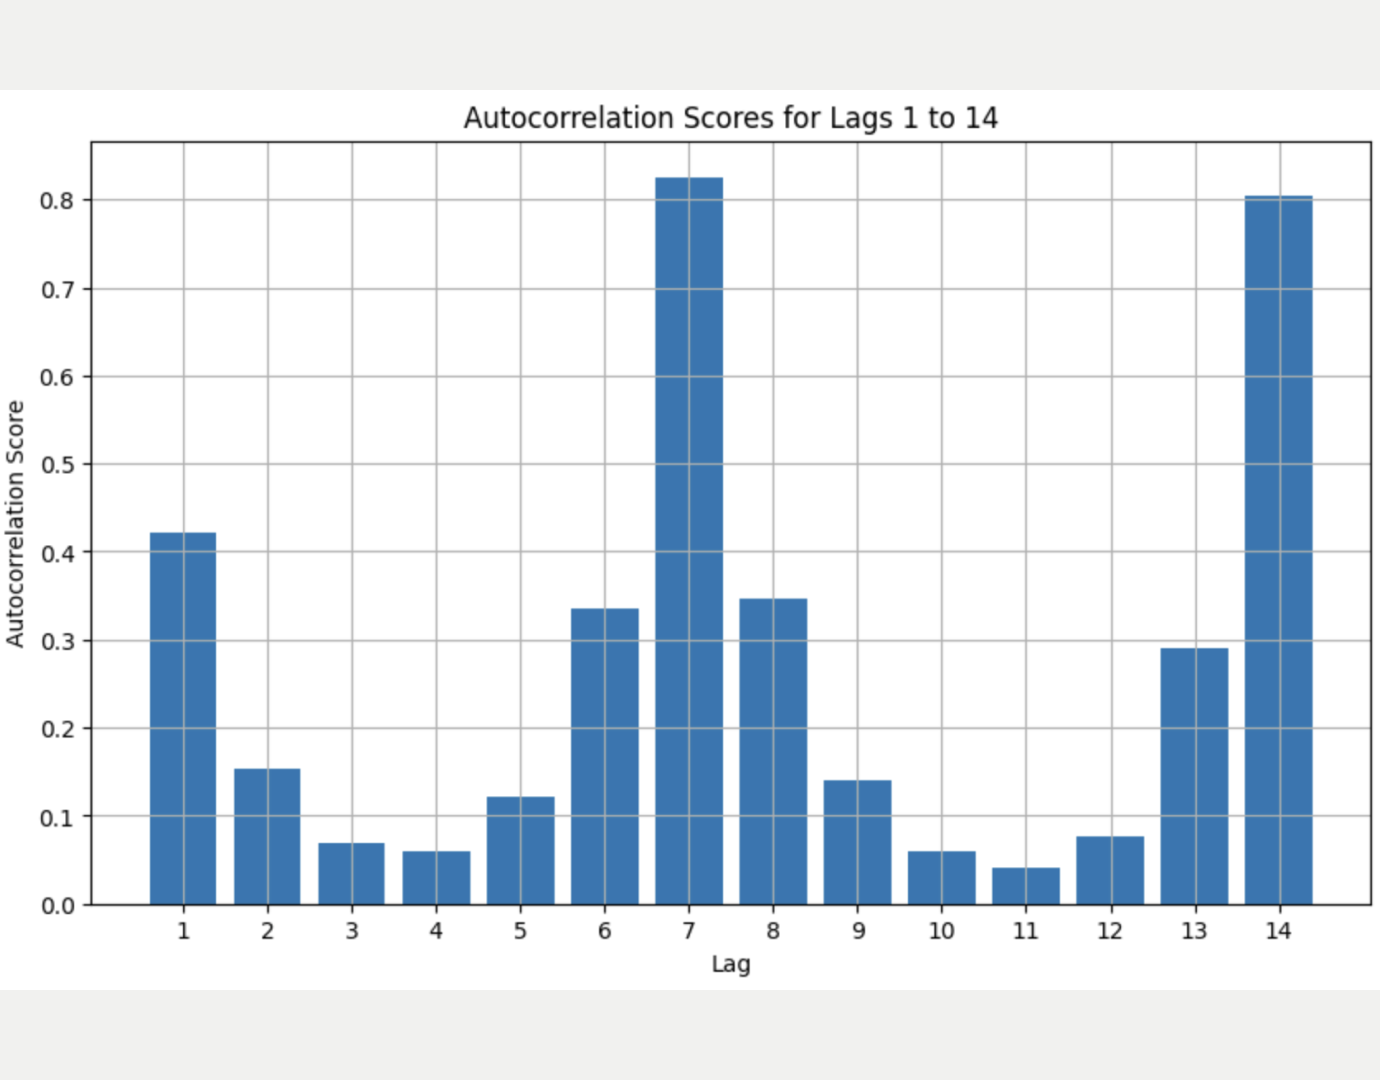1380x1080 pixels.
Task: Select the bar for lag 6
Action: tap(605, 757)
